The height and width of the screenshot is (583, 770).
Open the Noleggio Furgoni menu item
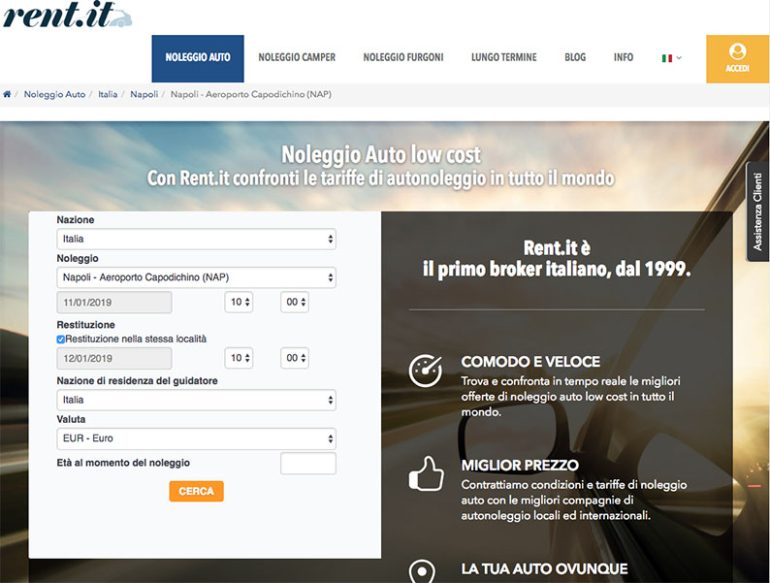[403, 57]
